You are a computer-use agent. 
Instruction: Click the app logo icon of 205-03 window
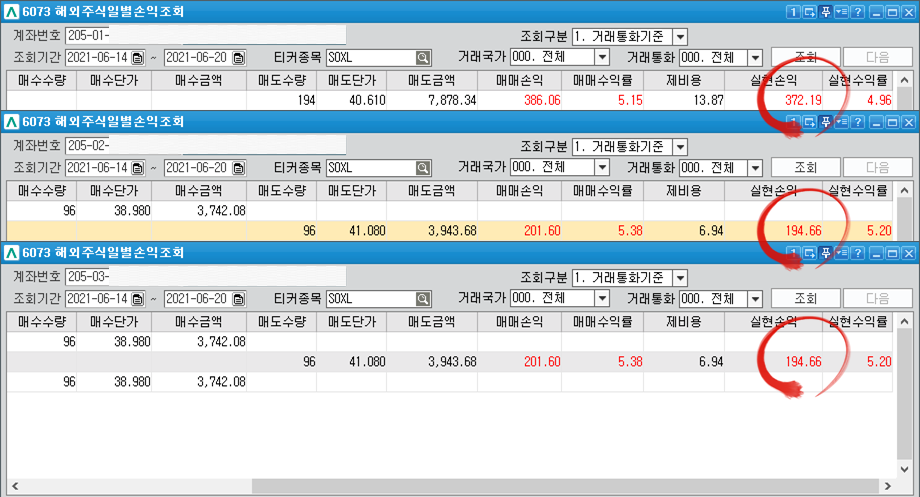pos(12,253)
